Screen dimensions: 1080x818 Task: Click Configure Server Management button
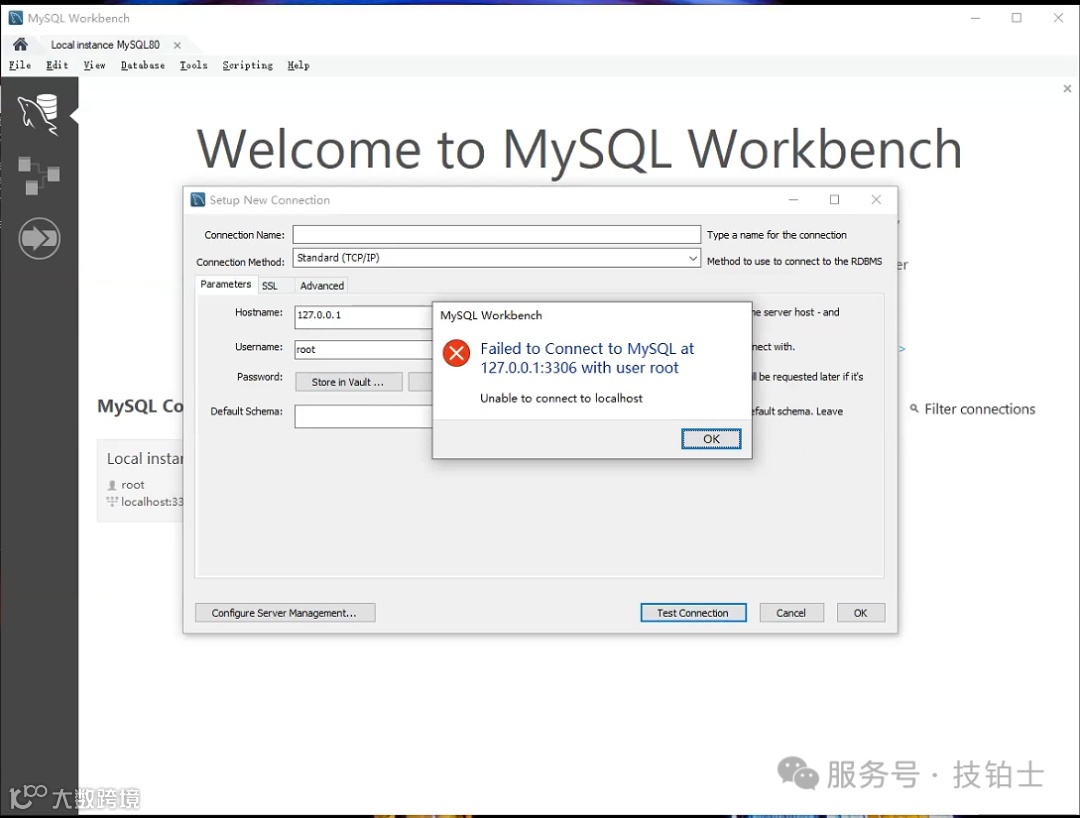point(285,613)
